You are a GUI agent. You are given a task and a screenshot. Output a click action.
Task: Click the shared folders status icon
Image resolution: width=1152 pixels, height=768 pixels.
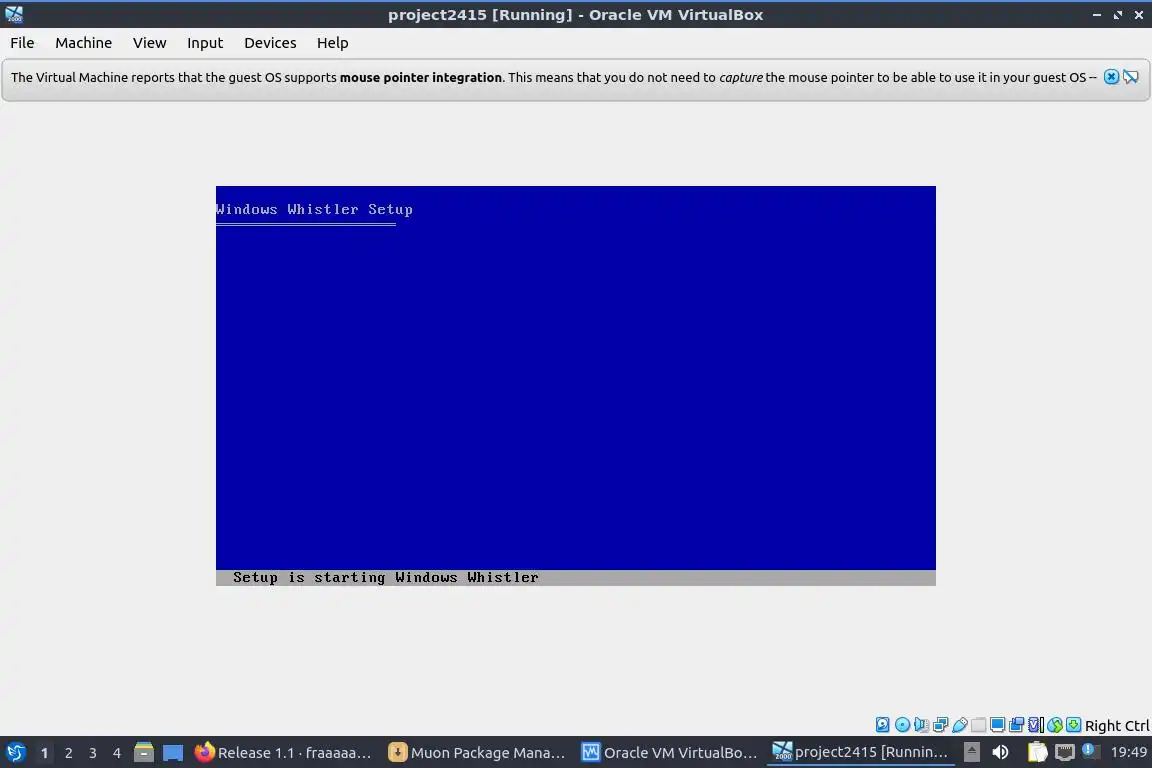click(979, 725)
